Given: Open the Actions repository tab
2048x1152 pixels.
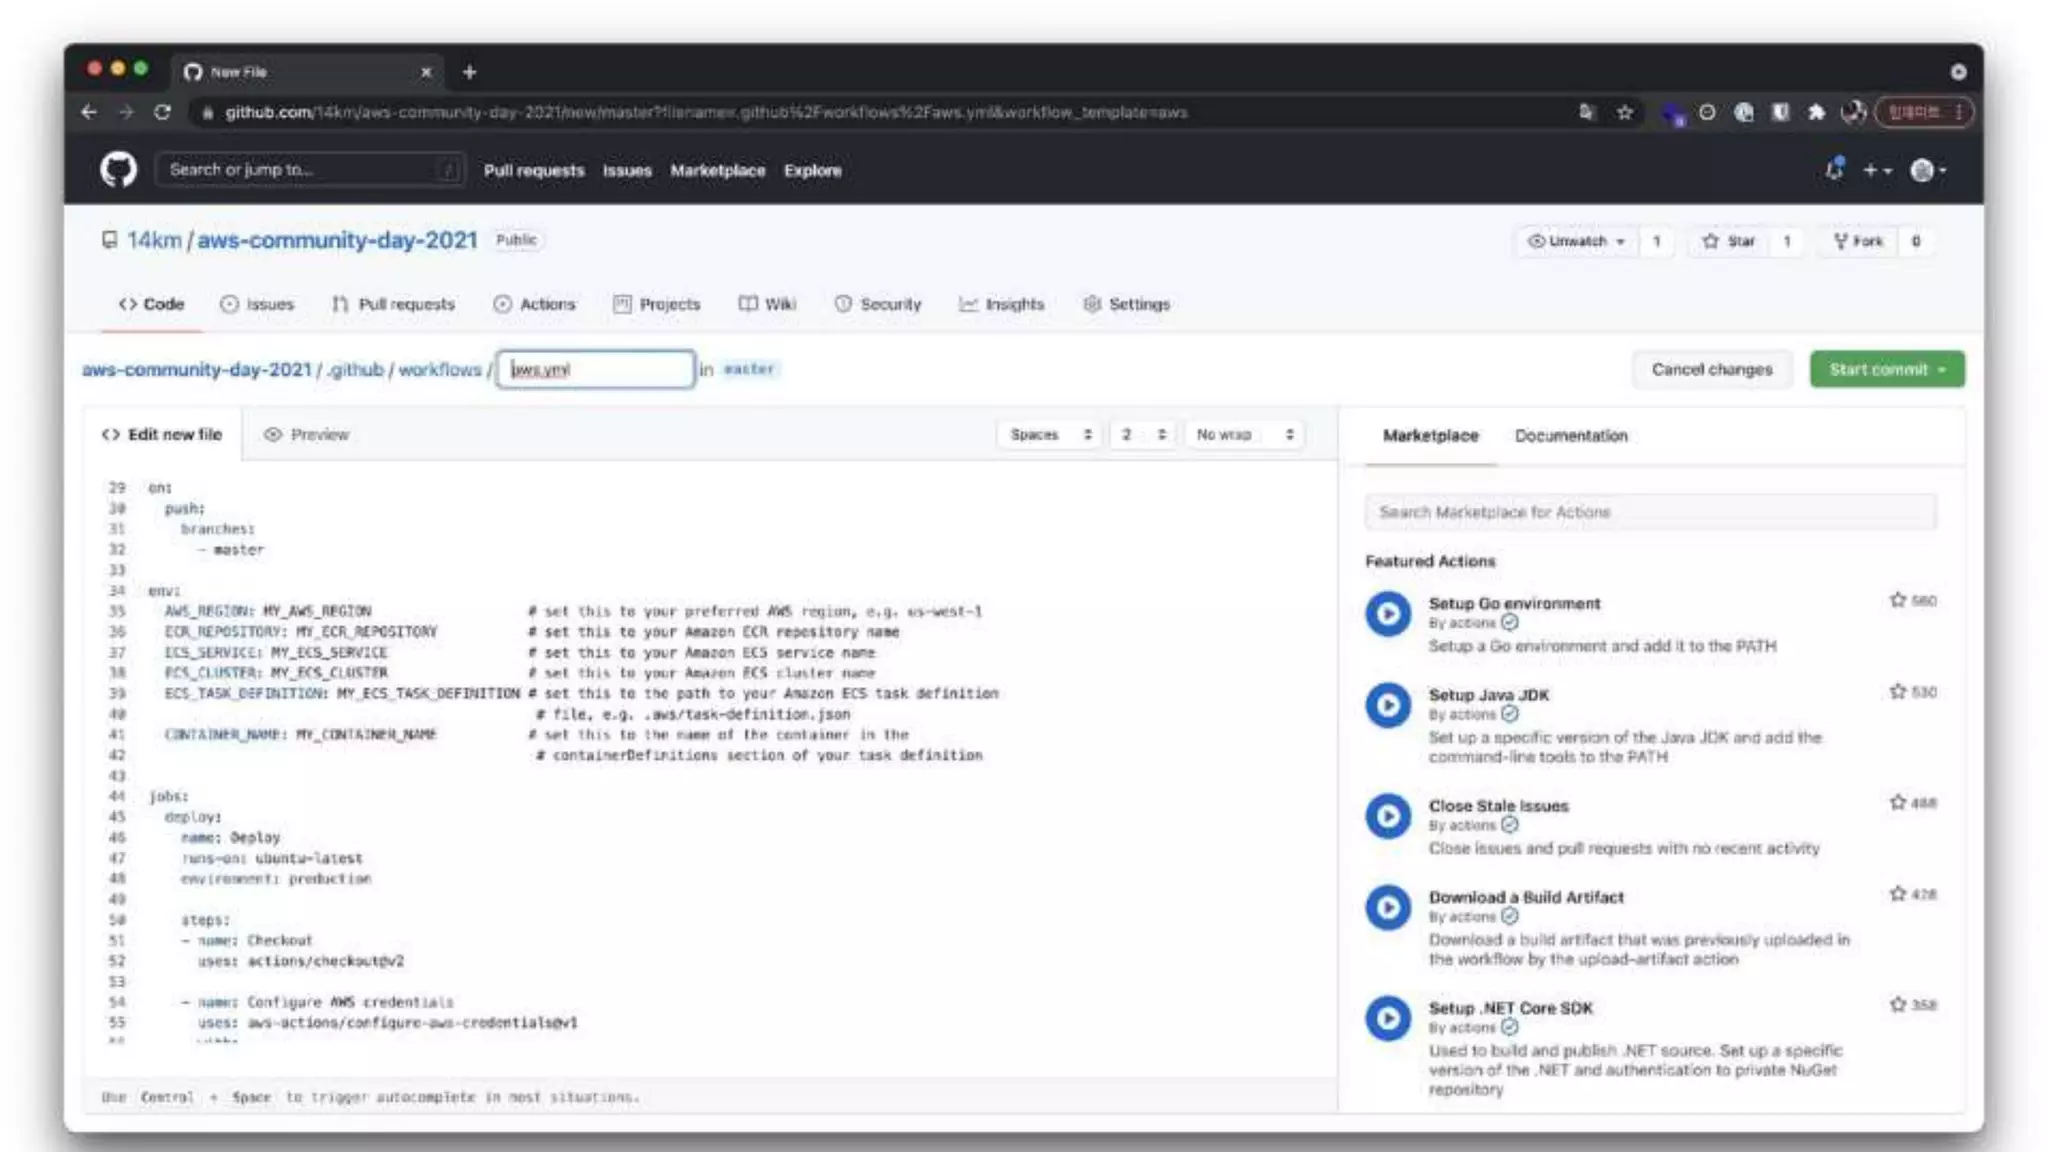Looking at the screenshot, I should tap(535, 304).
